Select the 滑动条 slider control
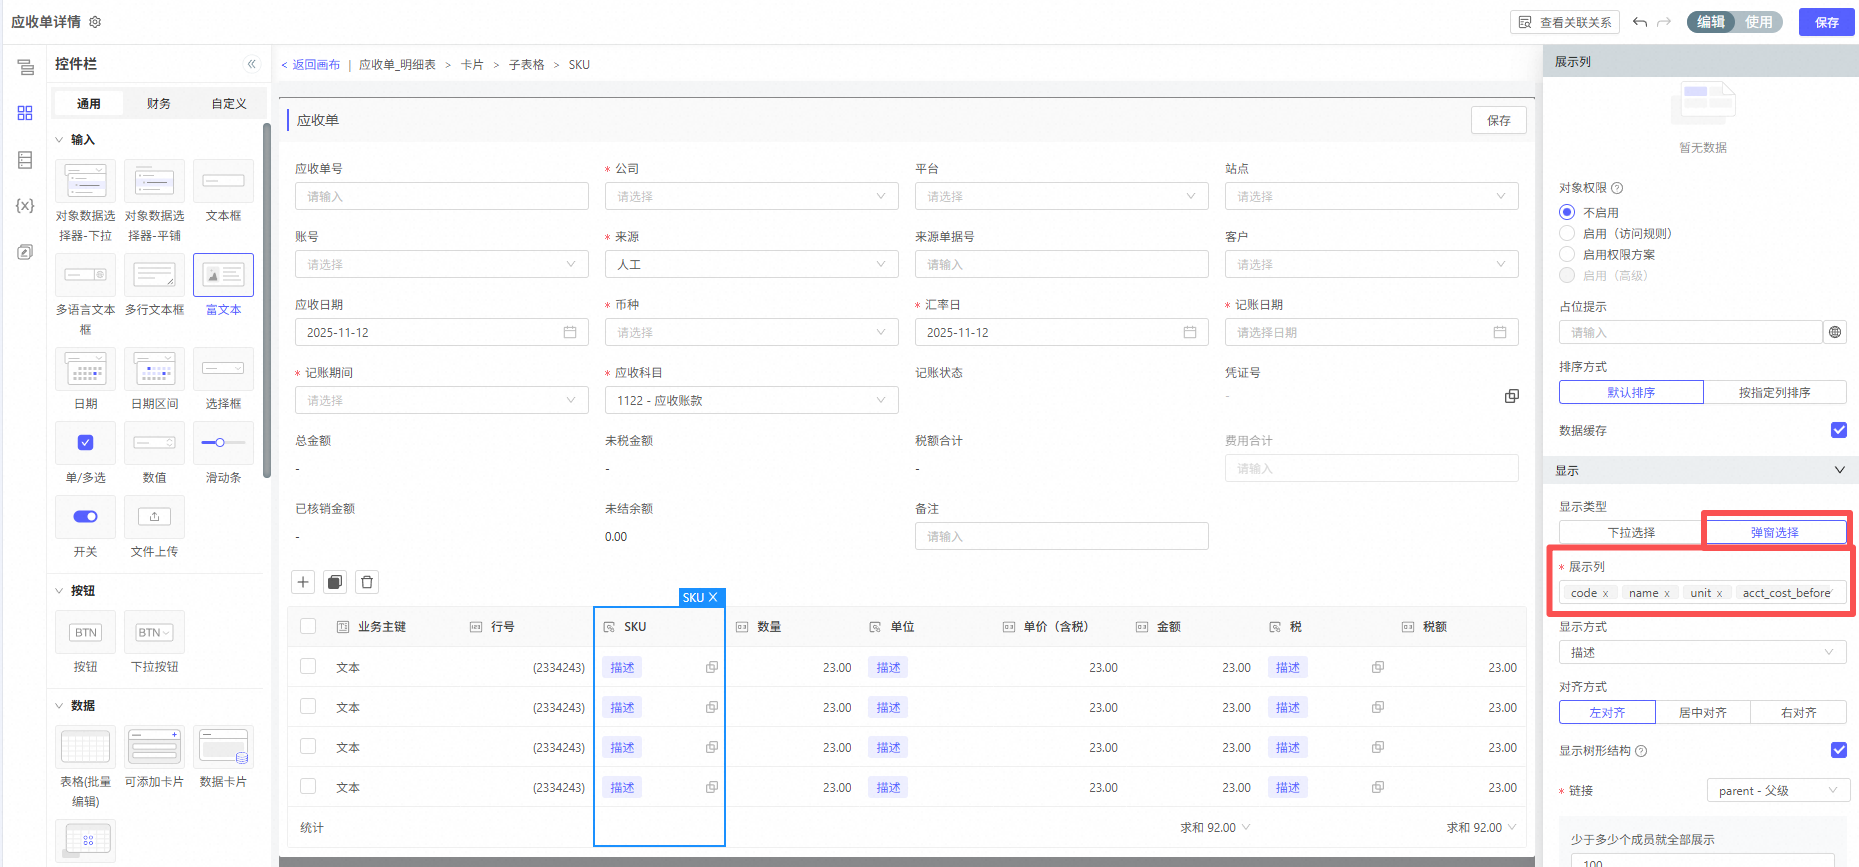The width and height of the screenshot is (1859, 867). coord(223,443)
